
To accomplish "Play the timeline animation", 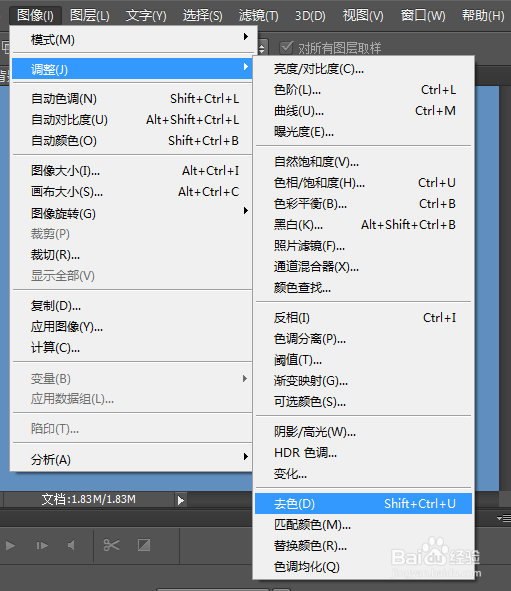I will pyautogui.click(x=10, y=545).
